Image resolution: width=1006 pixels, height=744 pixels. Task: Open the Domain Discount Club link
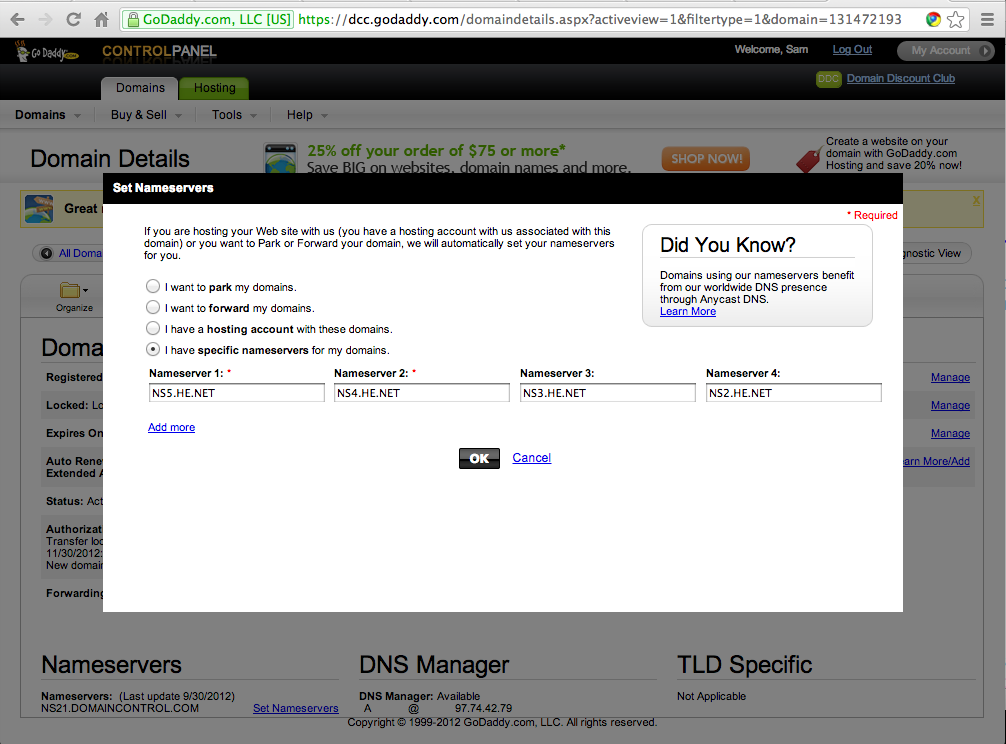coord(901,78)
